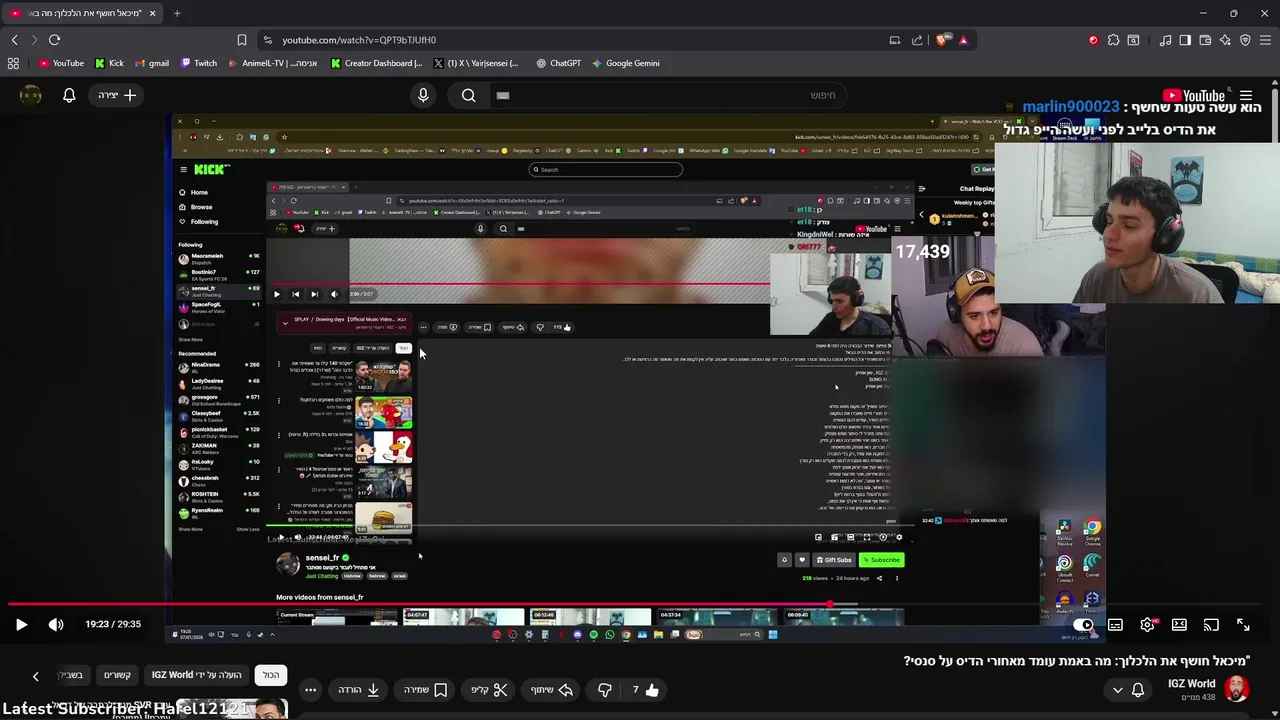Mute the video with the speaker icon
1280x720 pixels.
tap(56, 624)
